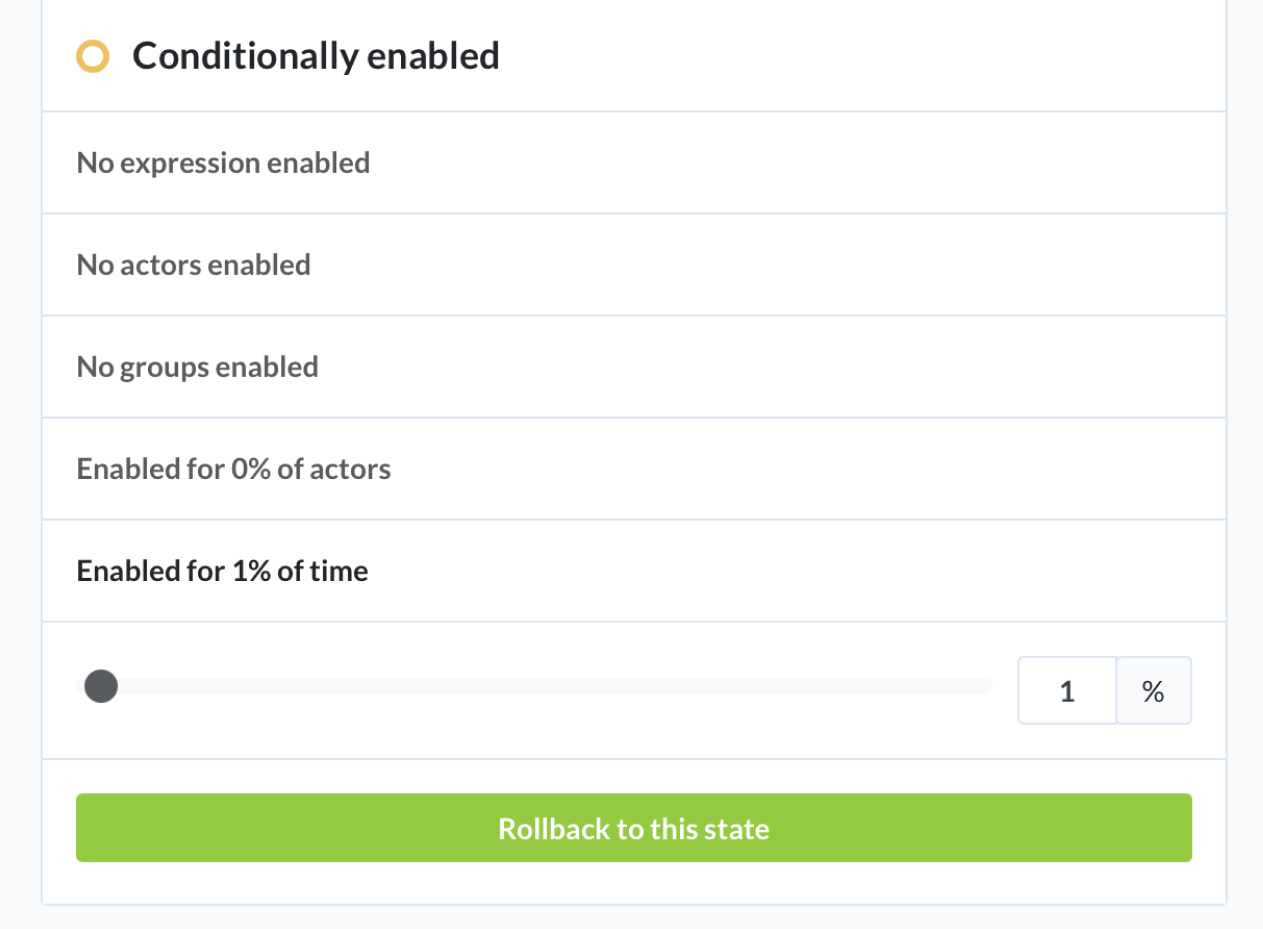Open the Enabled for 0% of actors row
This screenshot has height=929, width=1263.
[233, 468]
